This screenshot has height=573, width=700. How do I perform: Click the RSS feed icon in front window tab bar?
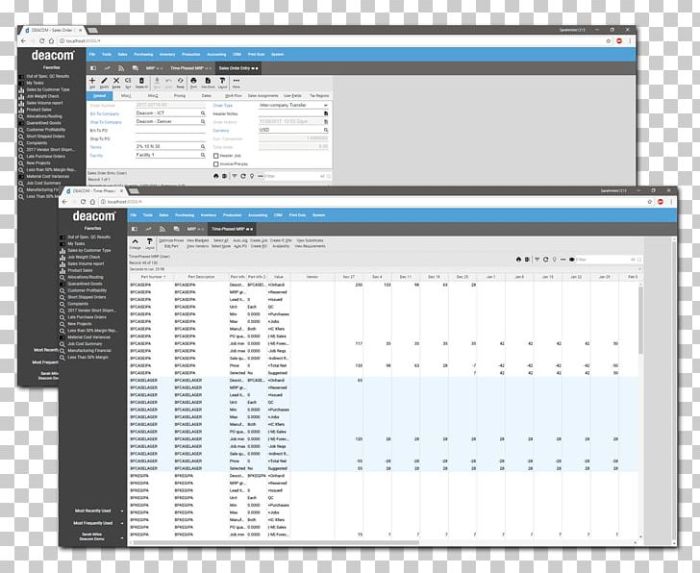[x=162, y=229]
